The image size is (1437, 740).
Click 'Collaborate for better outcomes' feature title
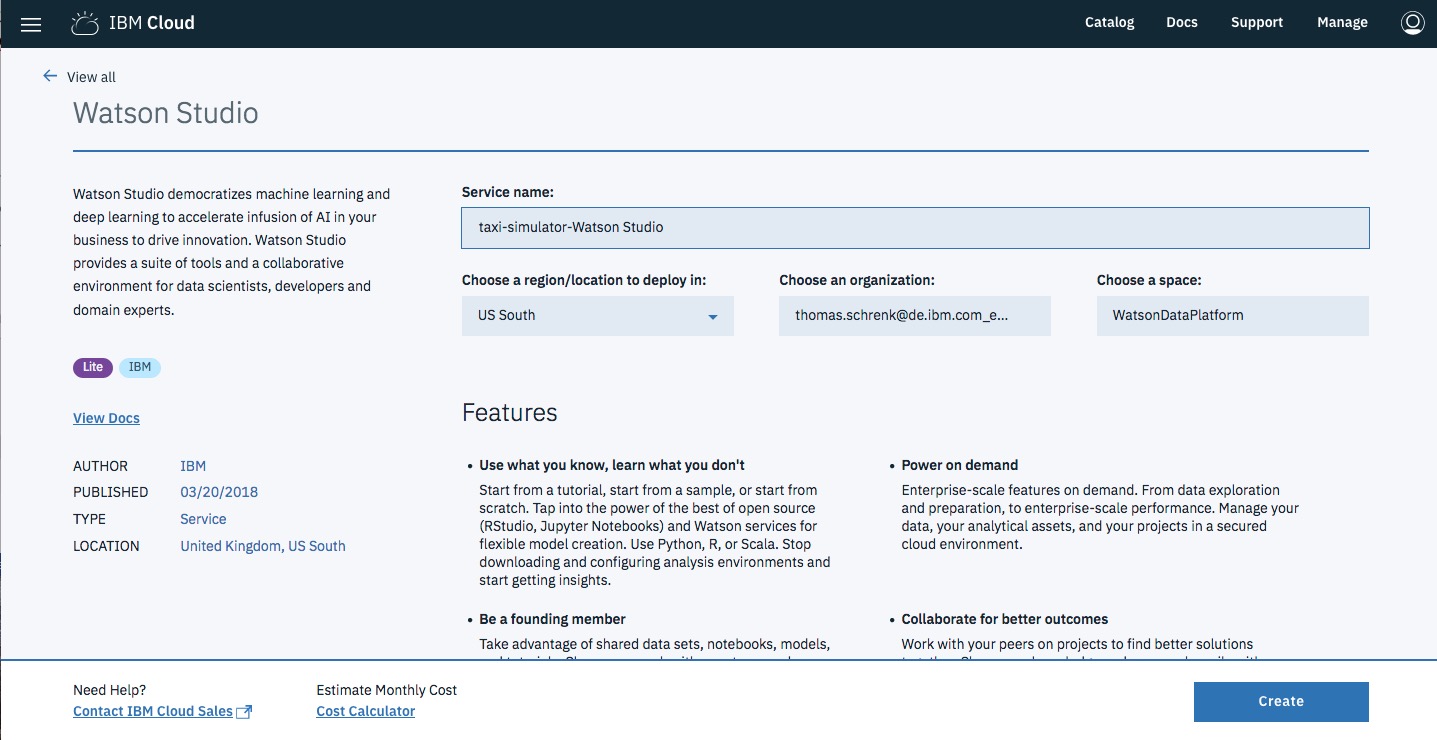1005,619
